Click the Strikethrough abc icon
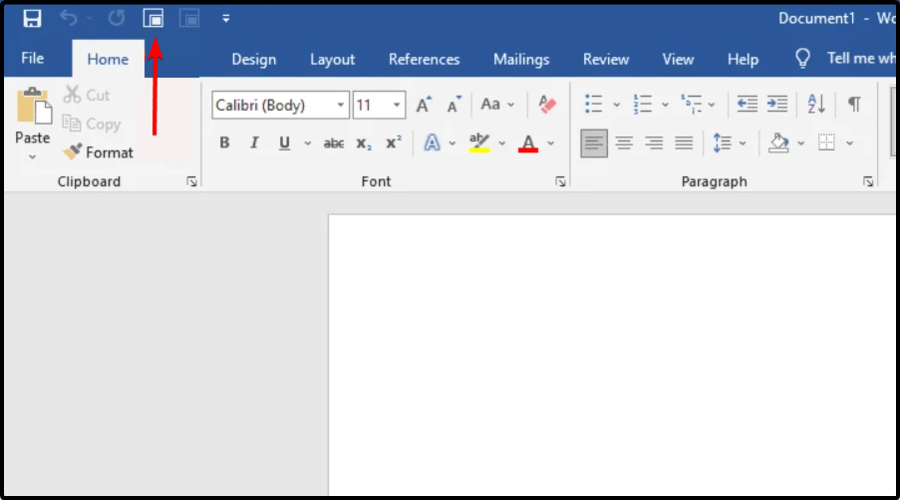The image size is (900, 500). [334, 143]
